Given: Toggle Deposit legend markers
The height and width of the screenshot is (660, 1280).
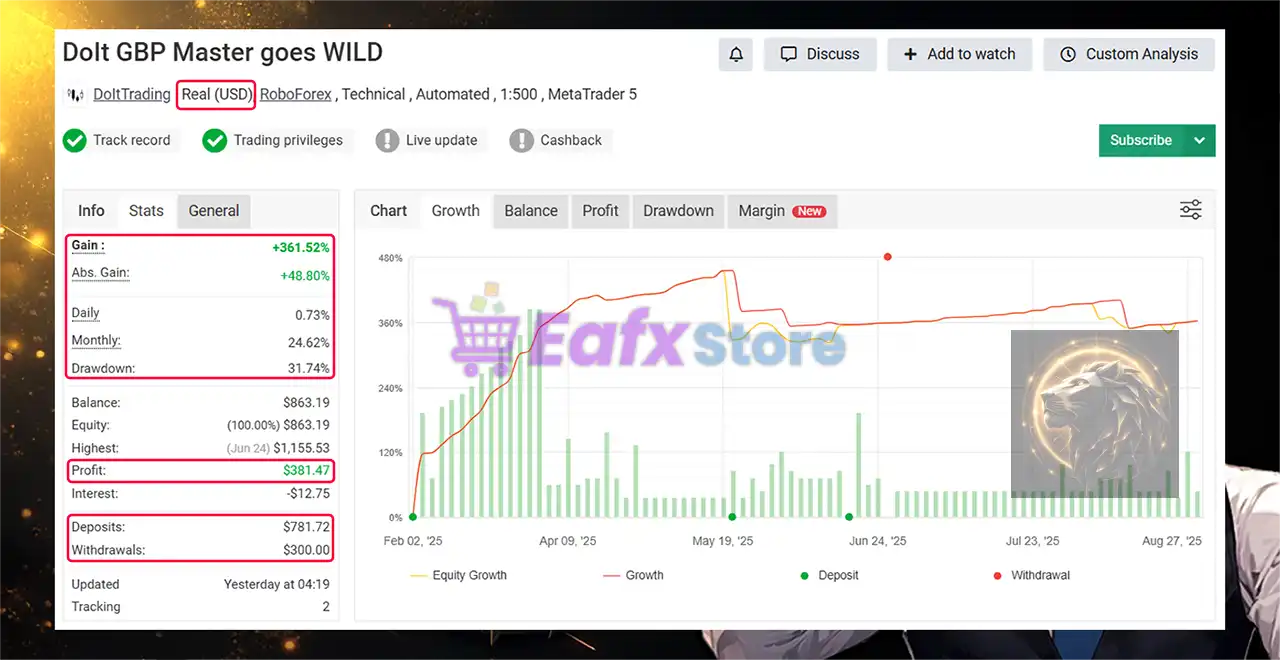Looking at the screenshot, I should pyautogui.click(x=829, y=576).
